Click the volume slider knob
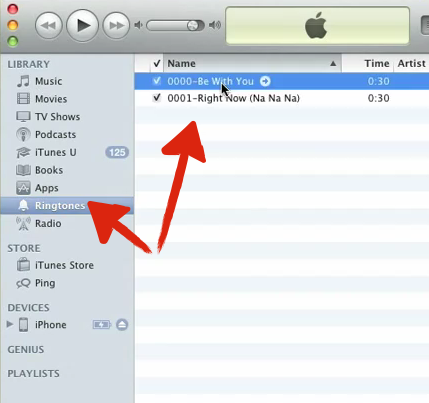Screen dimensions: 429x403 [x=193, y=26]
